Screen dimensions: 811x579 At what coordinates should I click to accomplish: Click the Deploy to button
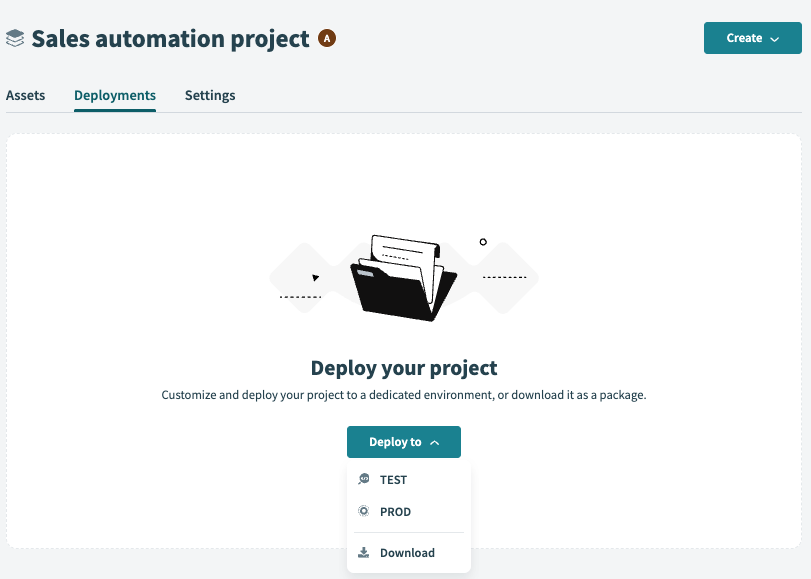tap(396, 442)
